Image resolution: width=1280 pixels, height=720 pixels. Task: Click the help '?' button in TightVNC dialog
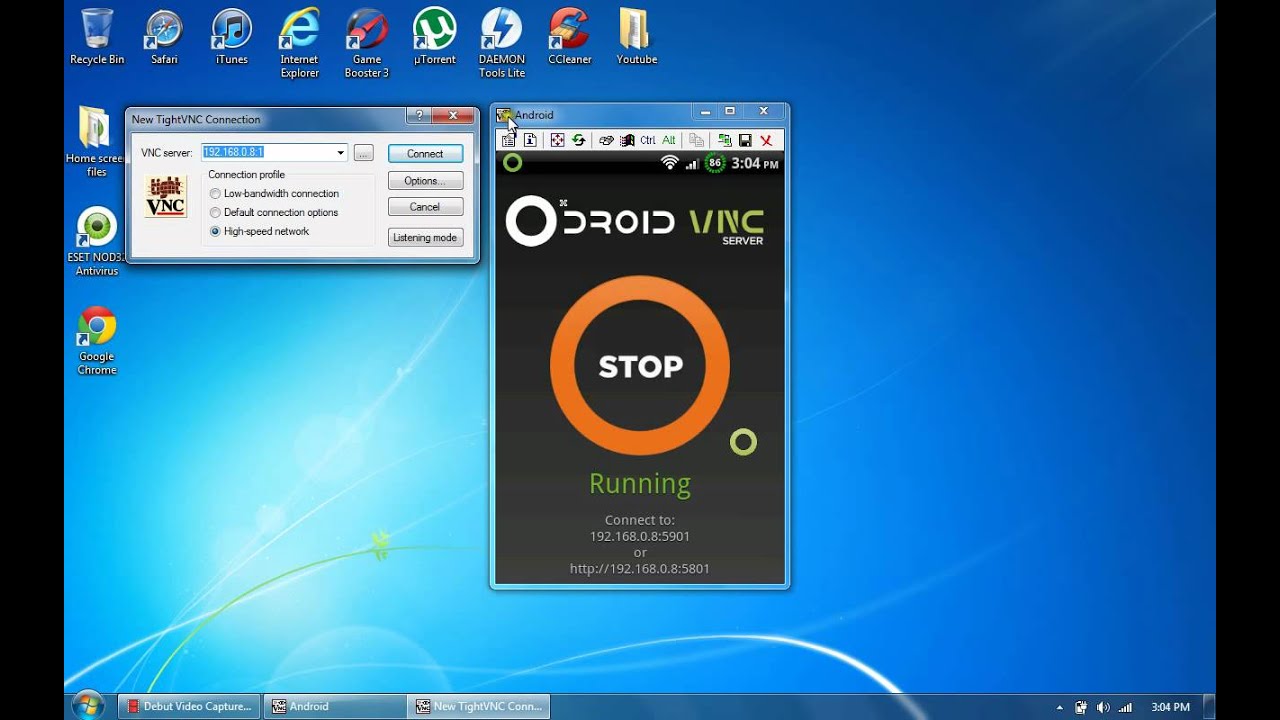(x=419, y=115)
